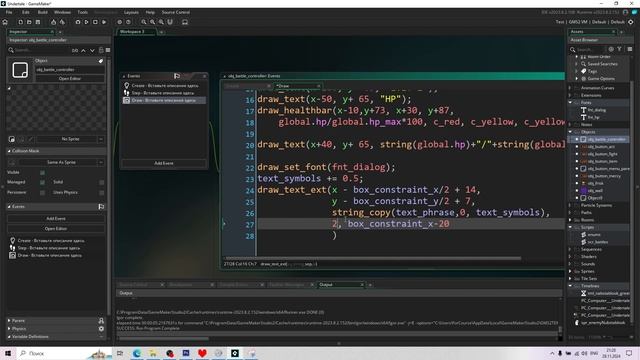Viewport: 640px width, 360px height.
Task: Toggle the Visible checkbox
Action: 42,173
